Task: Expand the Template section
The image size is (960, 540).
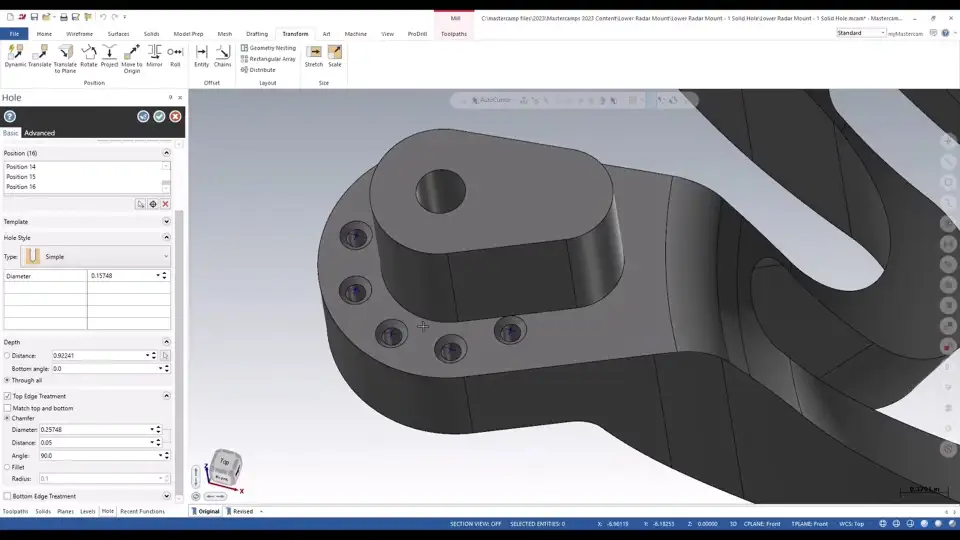Action: 167,222
